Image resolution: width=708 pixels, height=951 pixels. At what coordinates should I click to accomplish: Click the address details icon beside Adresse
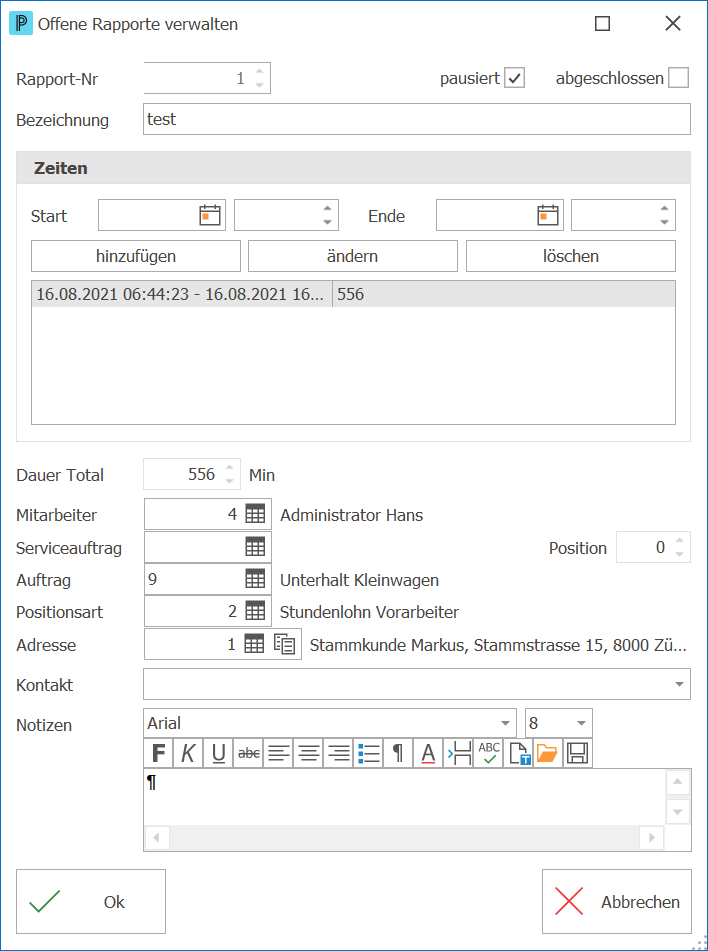(285, 644)
